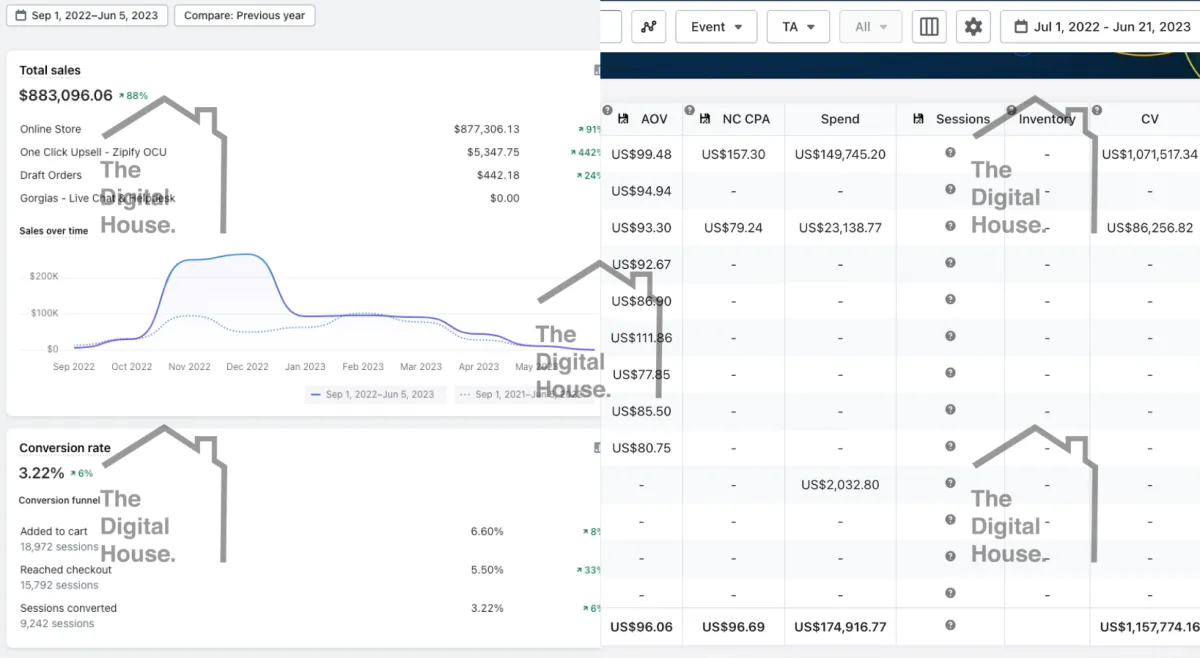Open Compare: Previous year selector
Screen dimensions: 1200x658
point(244,16)
